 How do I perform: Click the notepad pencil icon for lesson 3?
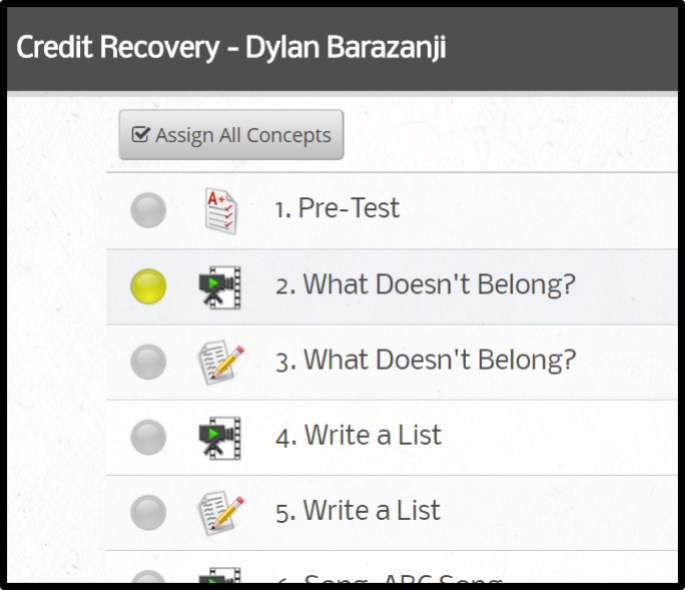click(x=221, y=362)
